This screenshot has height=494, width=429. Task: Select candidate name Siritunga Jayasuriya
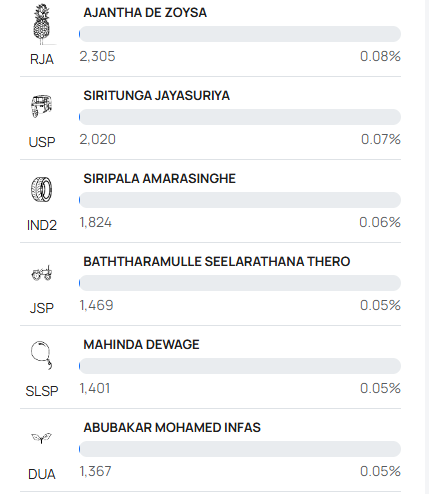pyautogui.click(x=156, y=96)
